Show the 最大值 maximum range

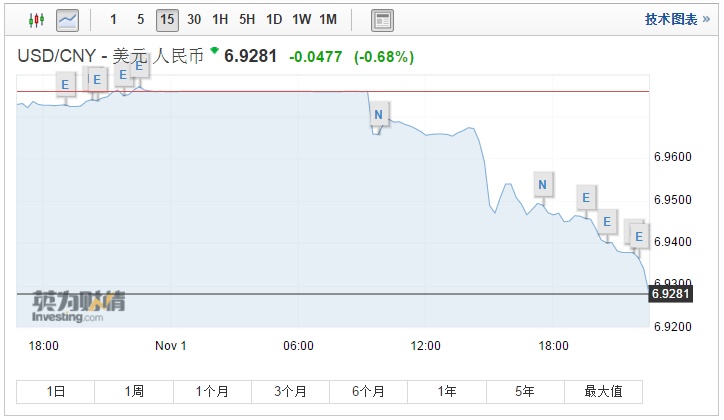pyautogui.click(x=603, y=391)
